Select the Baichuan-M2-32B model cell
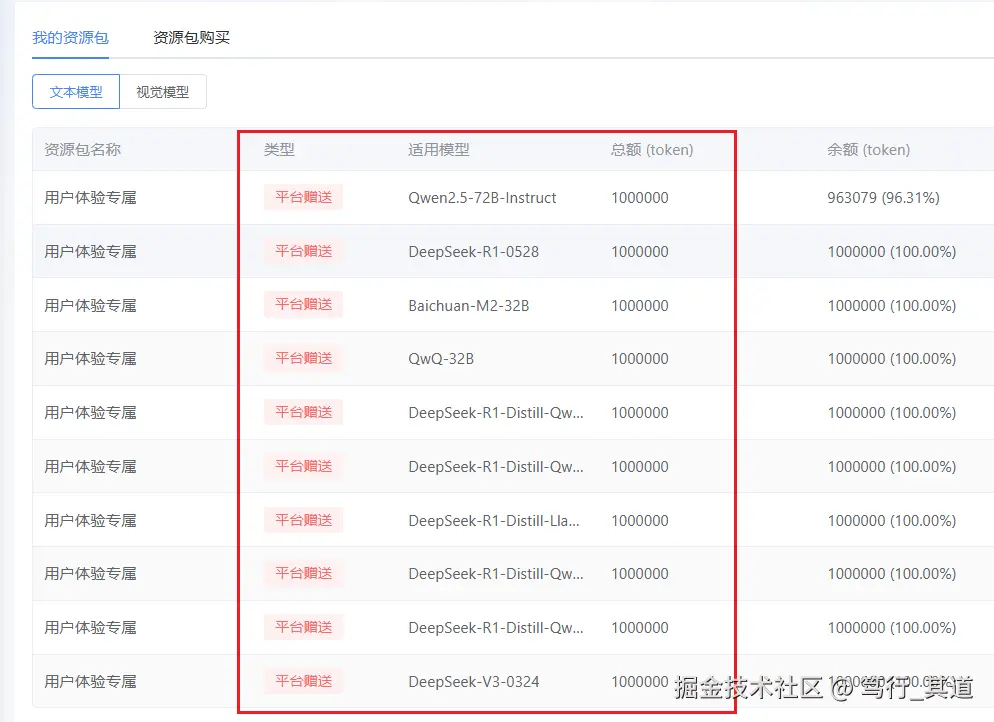The height and width of the screenshot is (722, 994). click(468, 306)
